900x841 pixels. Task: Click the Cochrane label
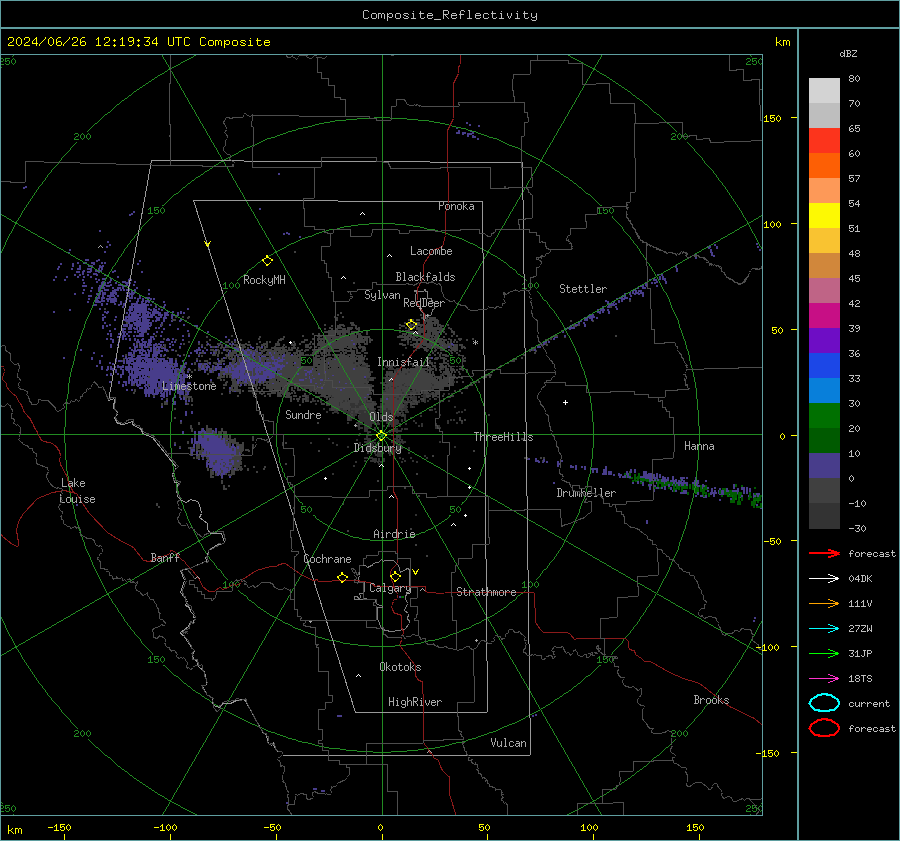pos(327,559)
